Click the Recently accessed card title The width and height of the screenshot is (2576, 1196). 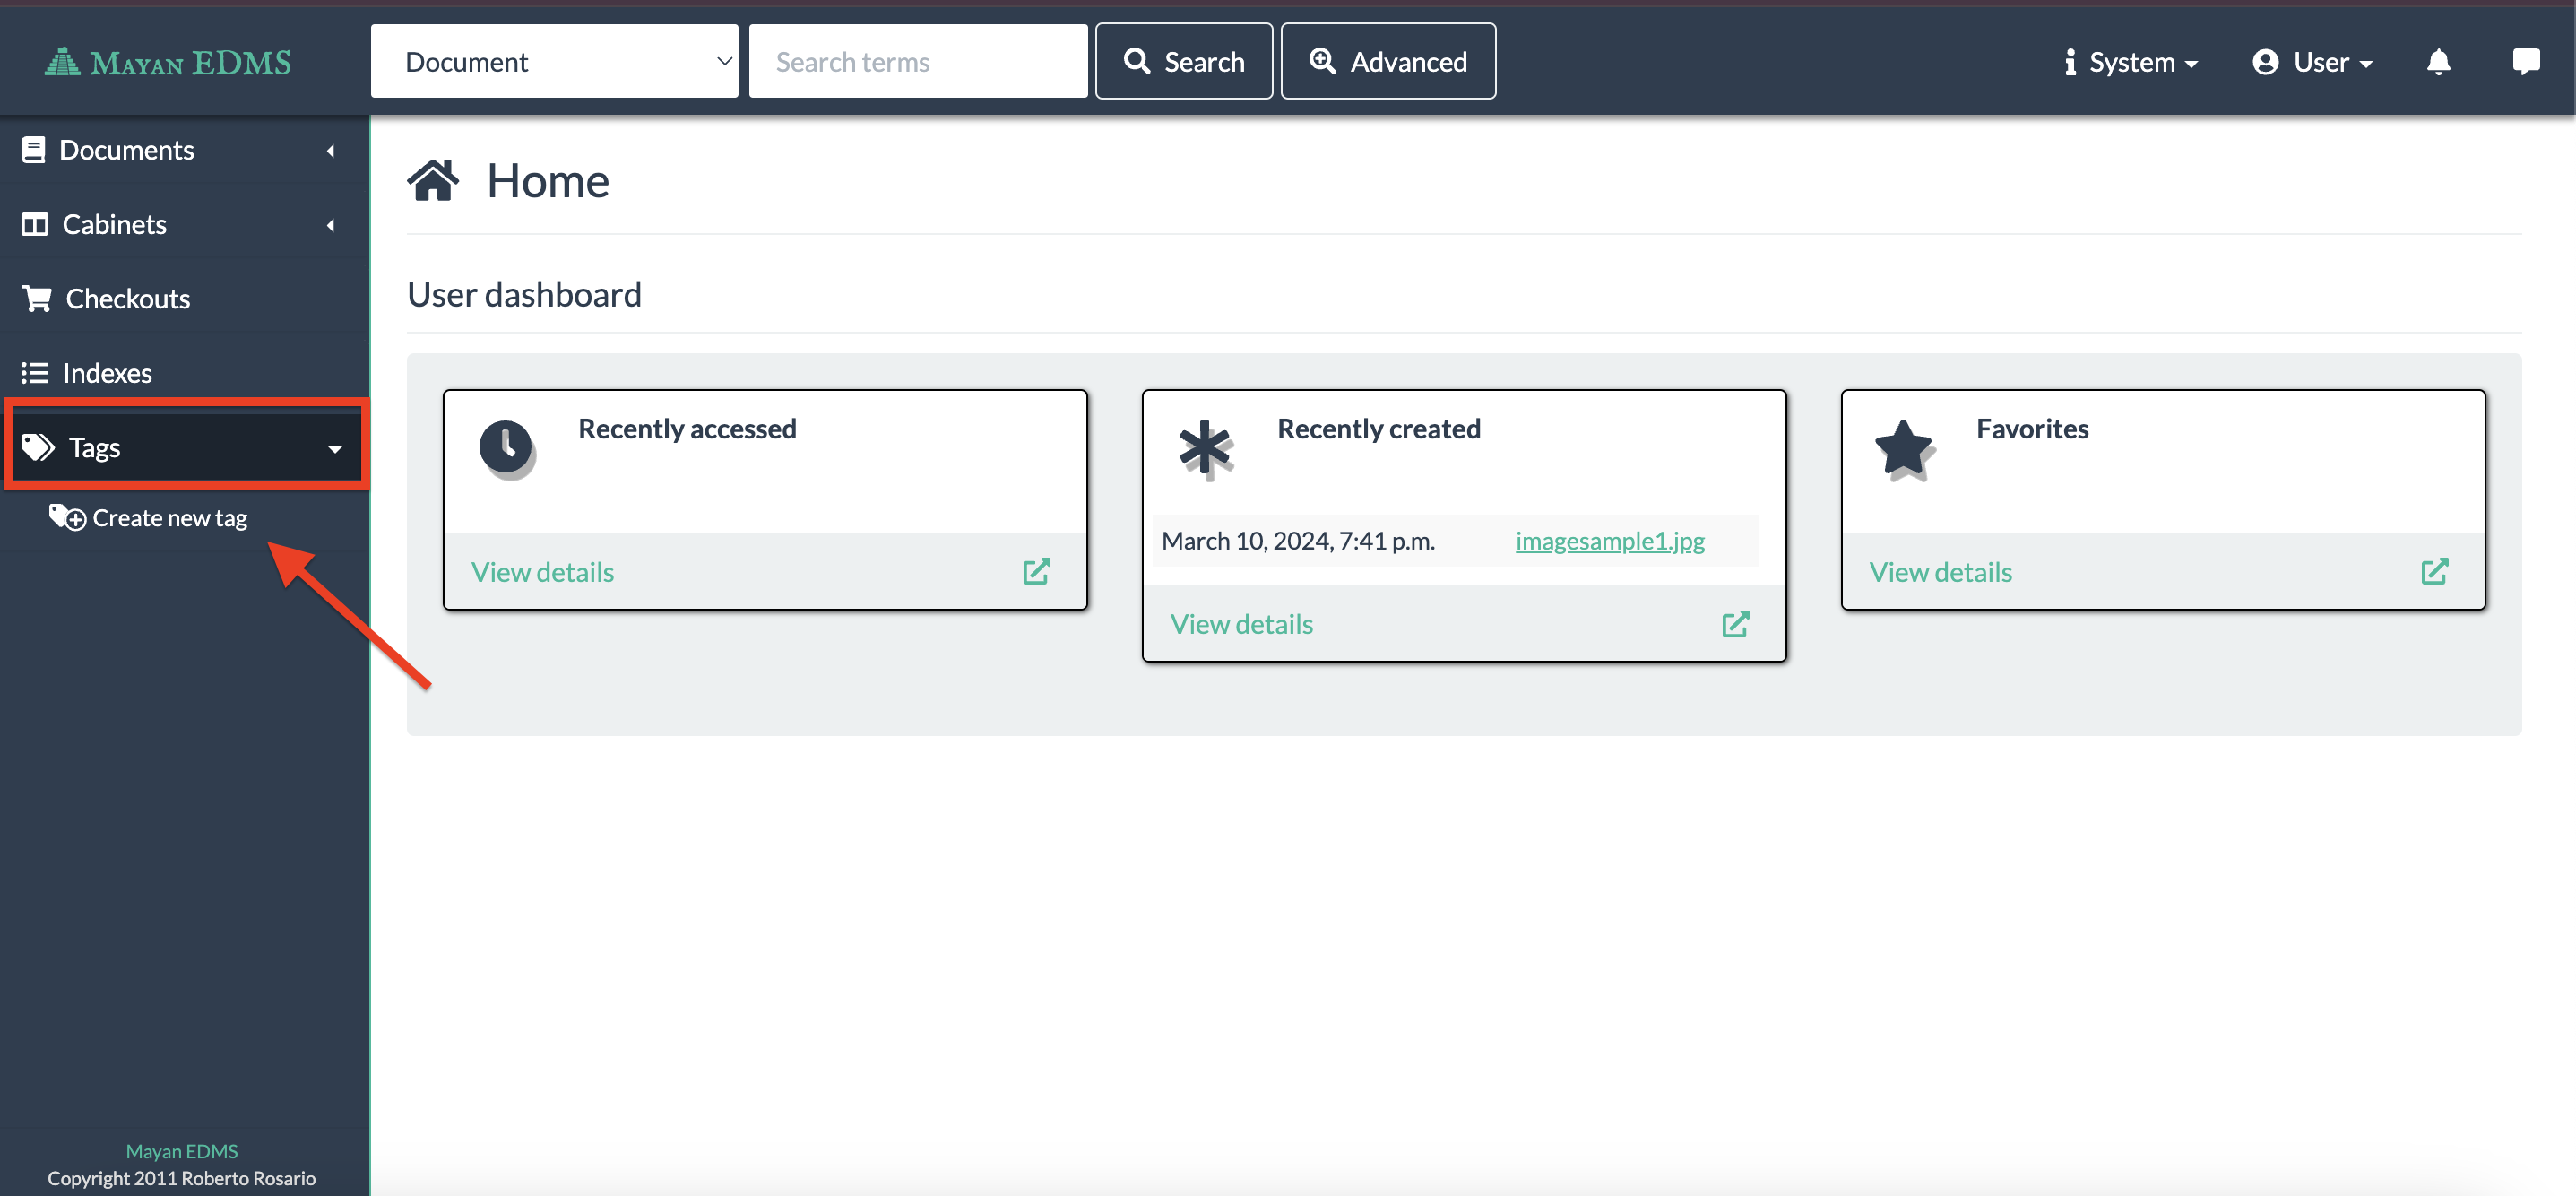[687, 429]
